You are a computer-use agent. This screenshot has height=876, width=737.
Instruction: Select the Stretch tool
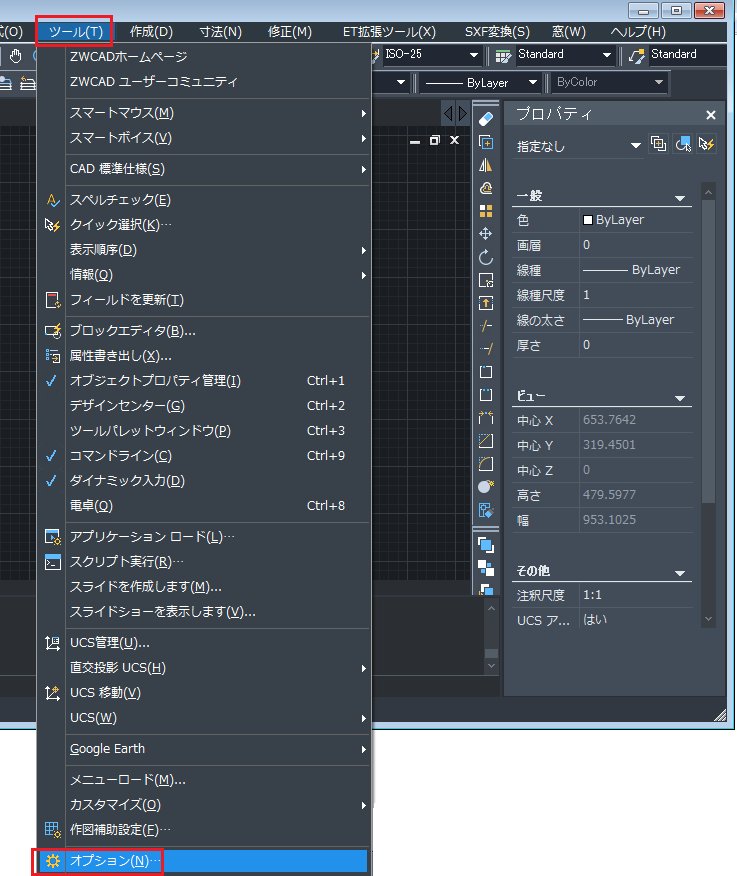pos(486,303)
